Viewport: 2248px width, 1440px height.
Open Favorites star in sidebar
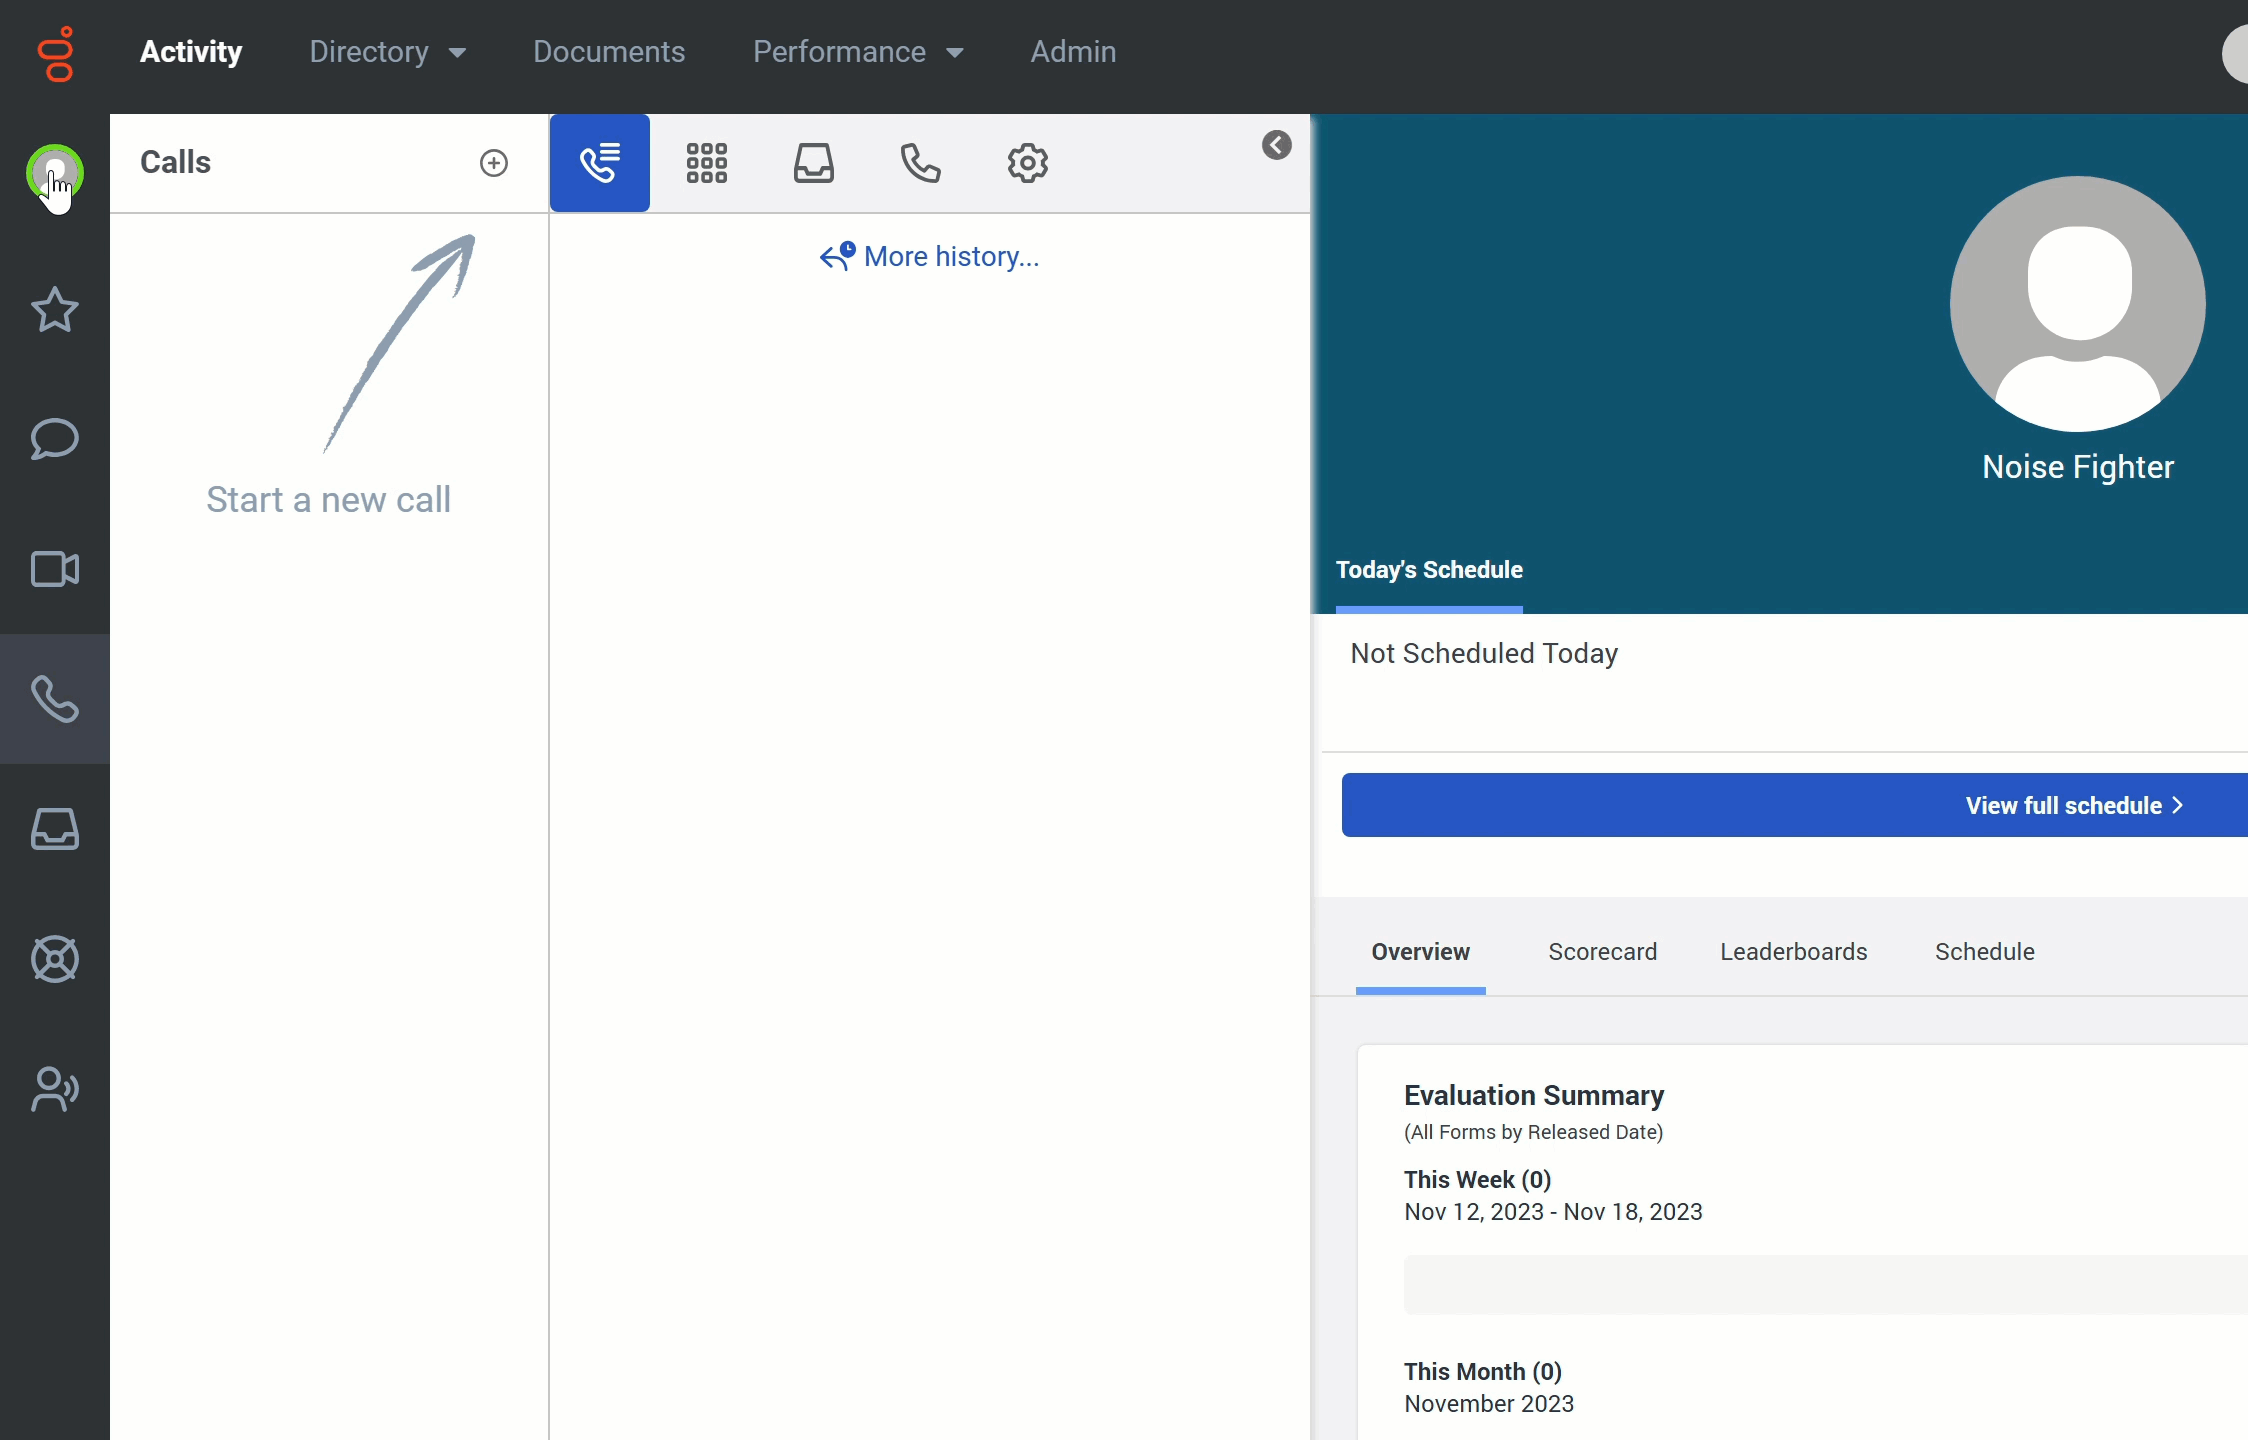pyautogui.click(x=55, y=309)
